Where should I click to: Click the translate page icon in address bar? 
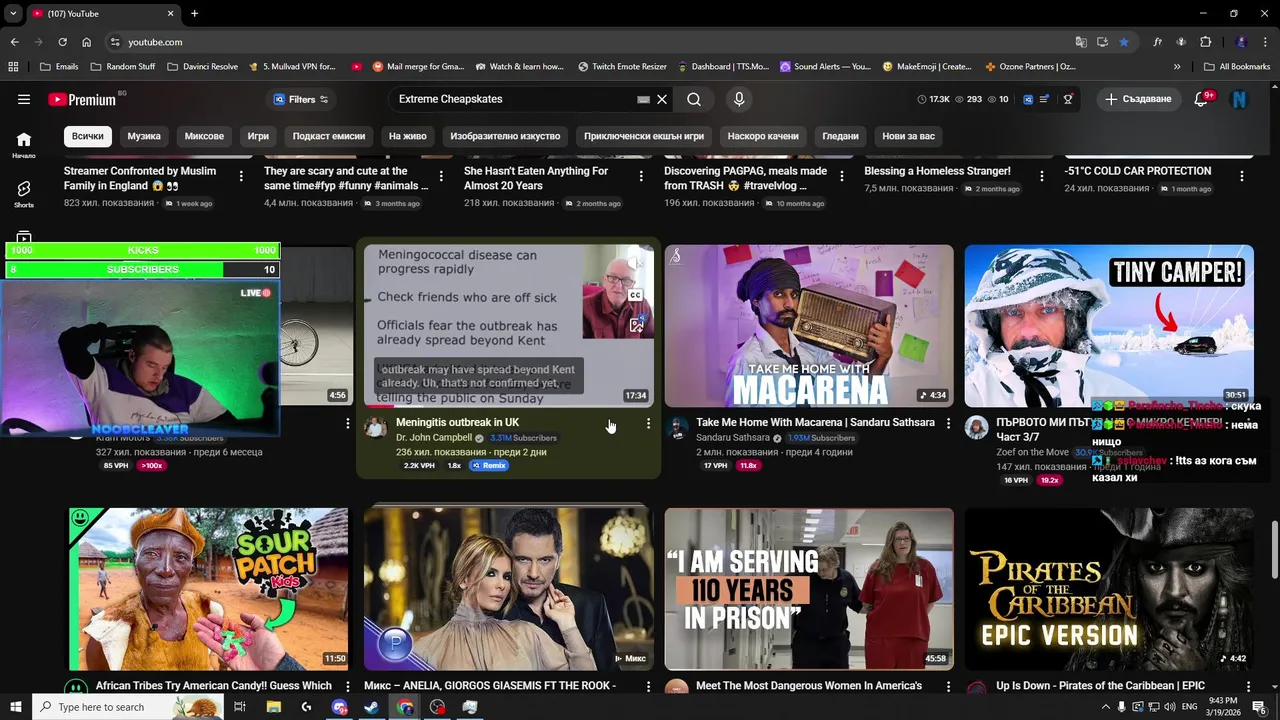(x=1081, y=42)
